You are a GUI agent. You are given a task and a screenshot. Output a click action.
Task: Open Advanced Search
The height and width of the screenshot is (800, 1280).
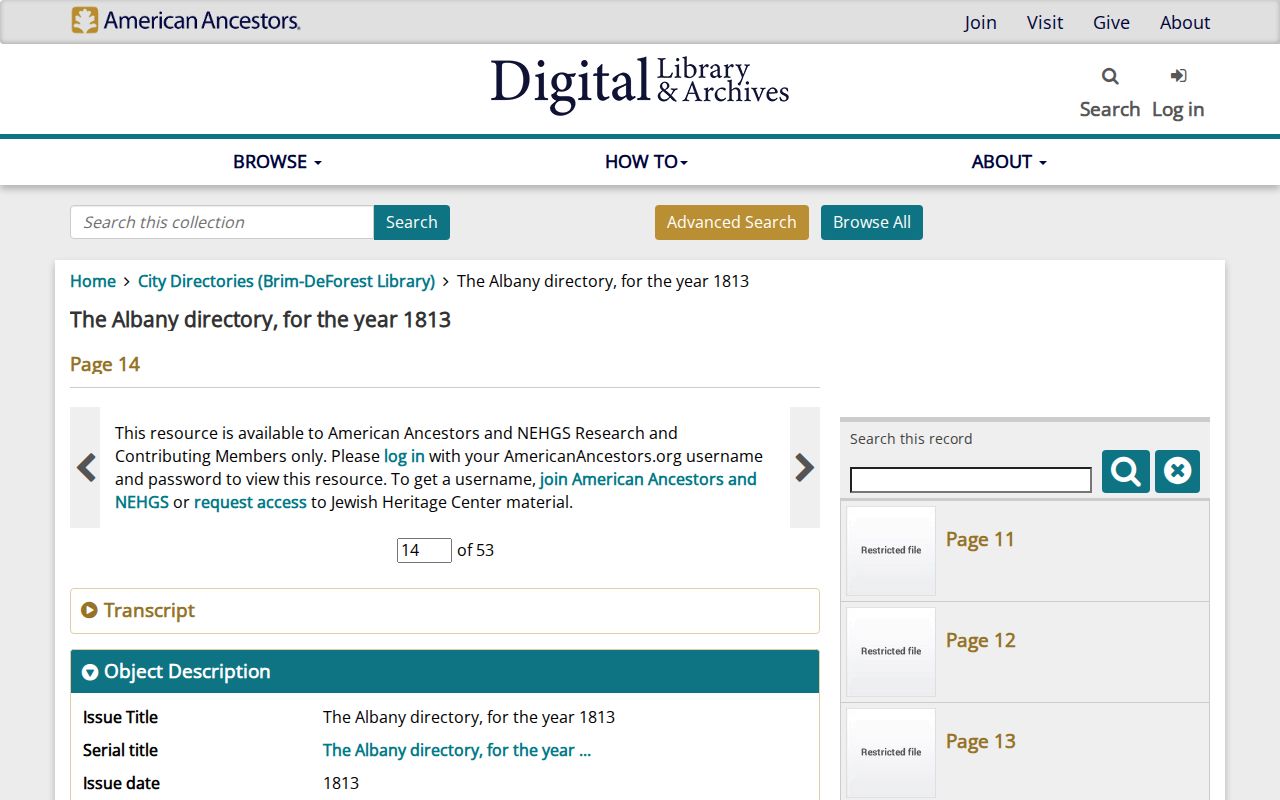click(x=732, y=222)
